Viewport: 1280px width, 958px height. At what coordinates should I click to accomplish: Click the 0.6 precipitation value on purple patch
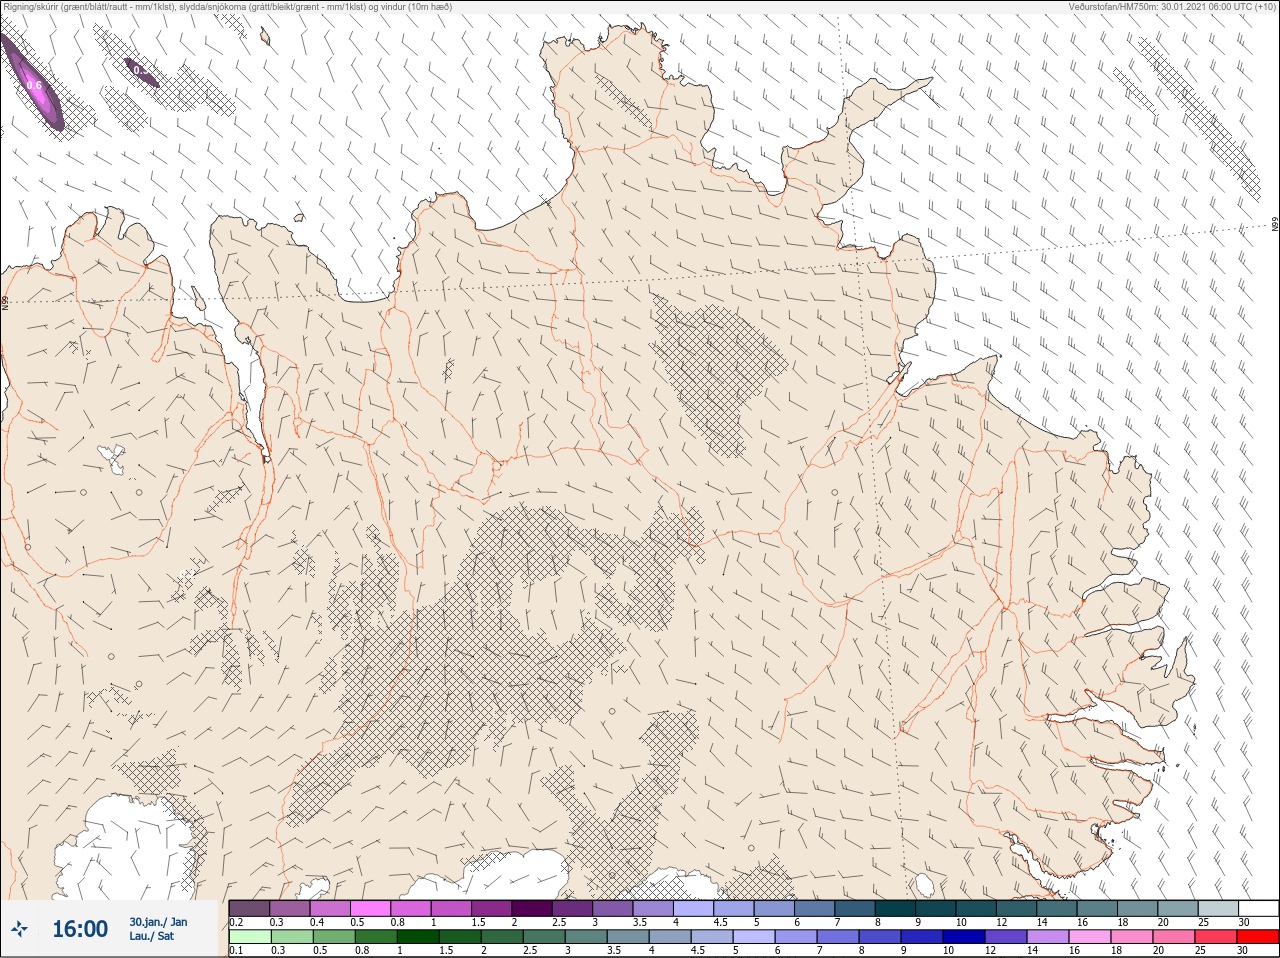point(34,86)
